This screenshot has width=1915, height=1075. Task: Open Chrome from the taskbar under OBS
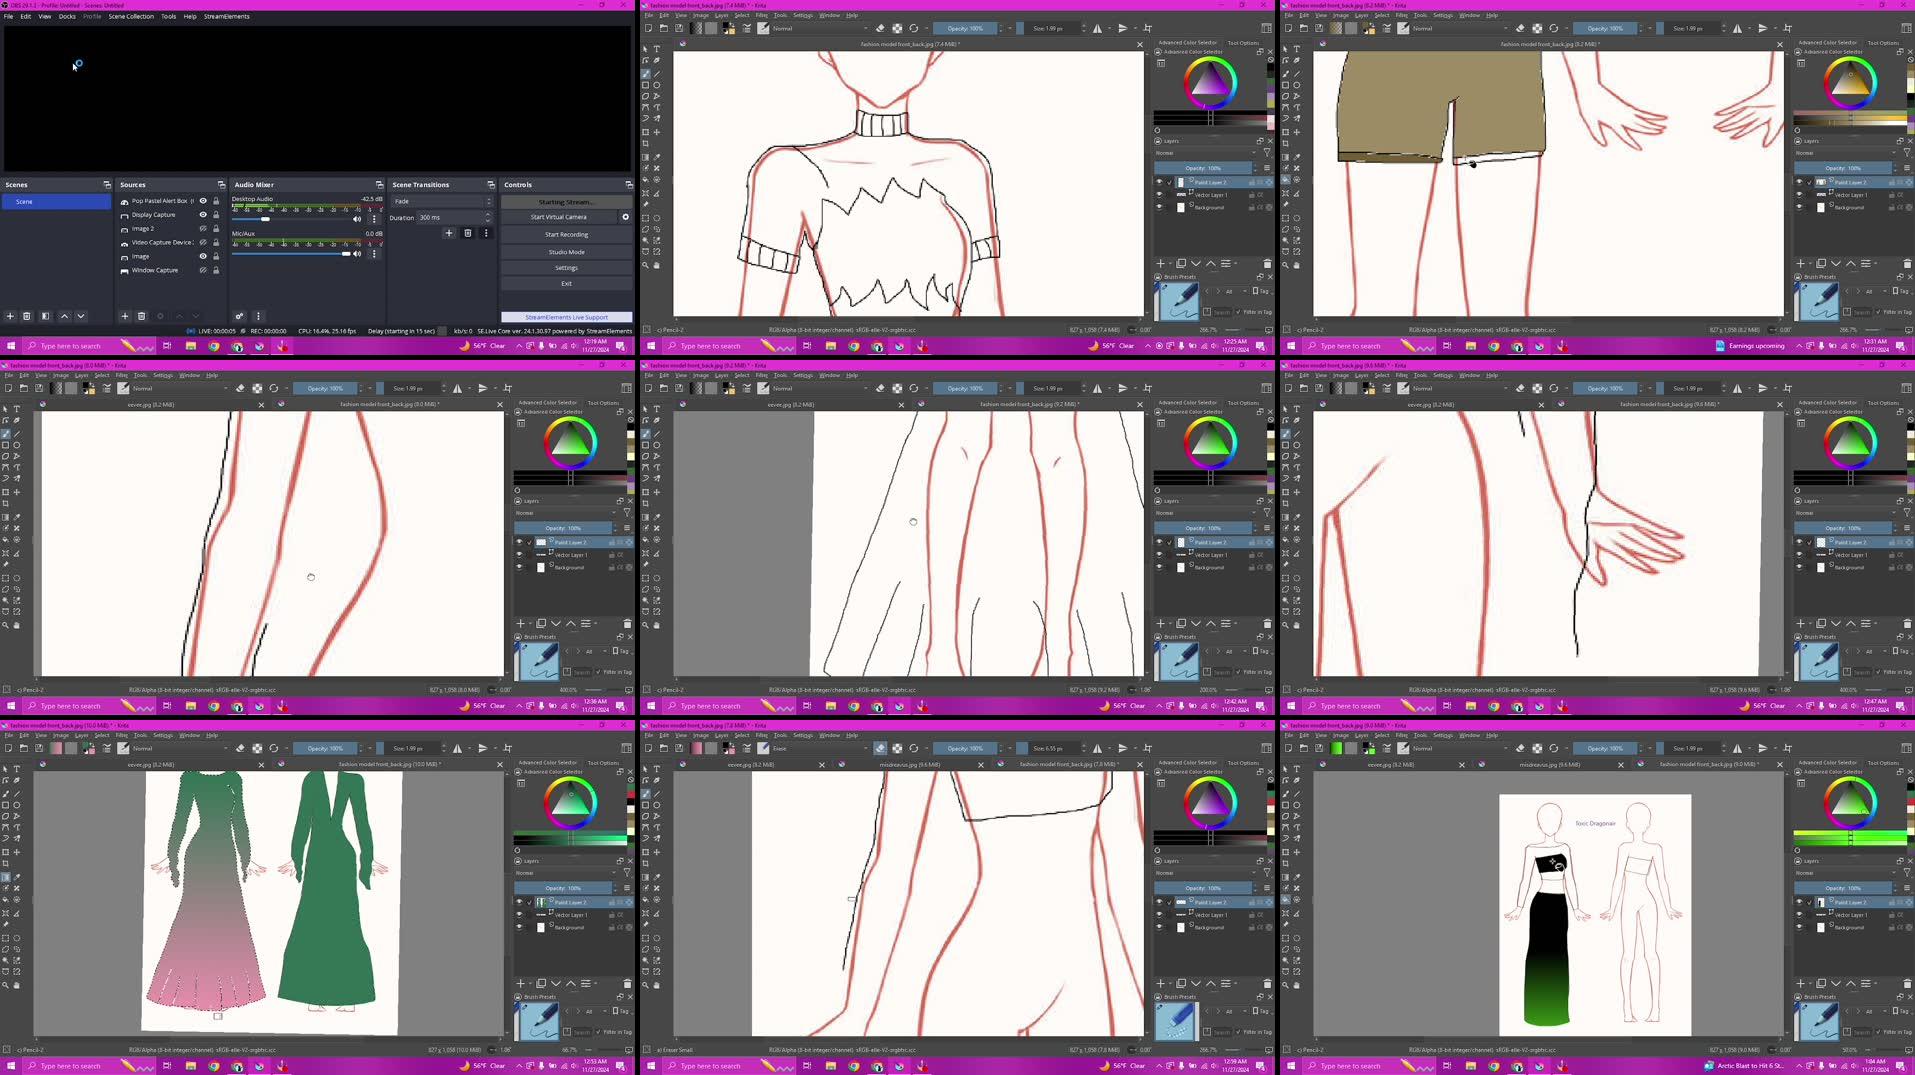[x=213, y=346]
